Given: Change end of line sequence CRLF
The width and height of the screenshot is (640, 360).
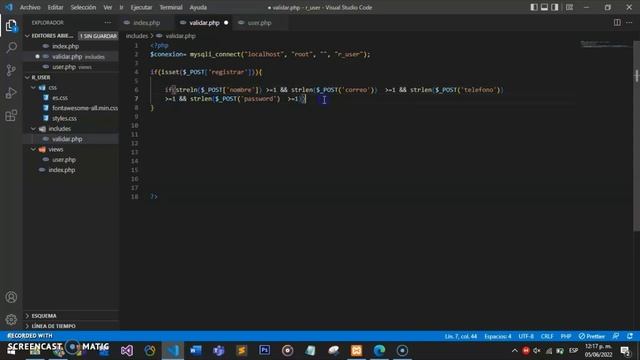Looking at the screenshot, I should pos(547,336).
